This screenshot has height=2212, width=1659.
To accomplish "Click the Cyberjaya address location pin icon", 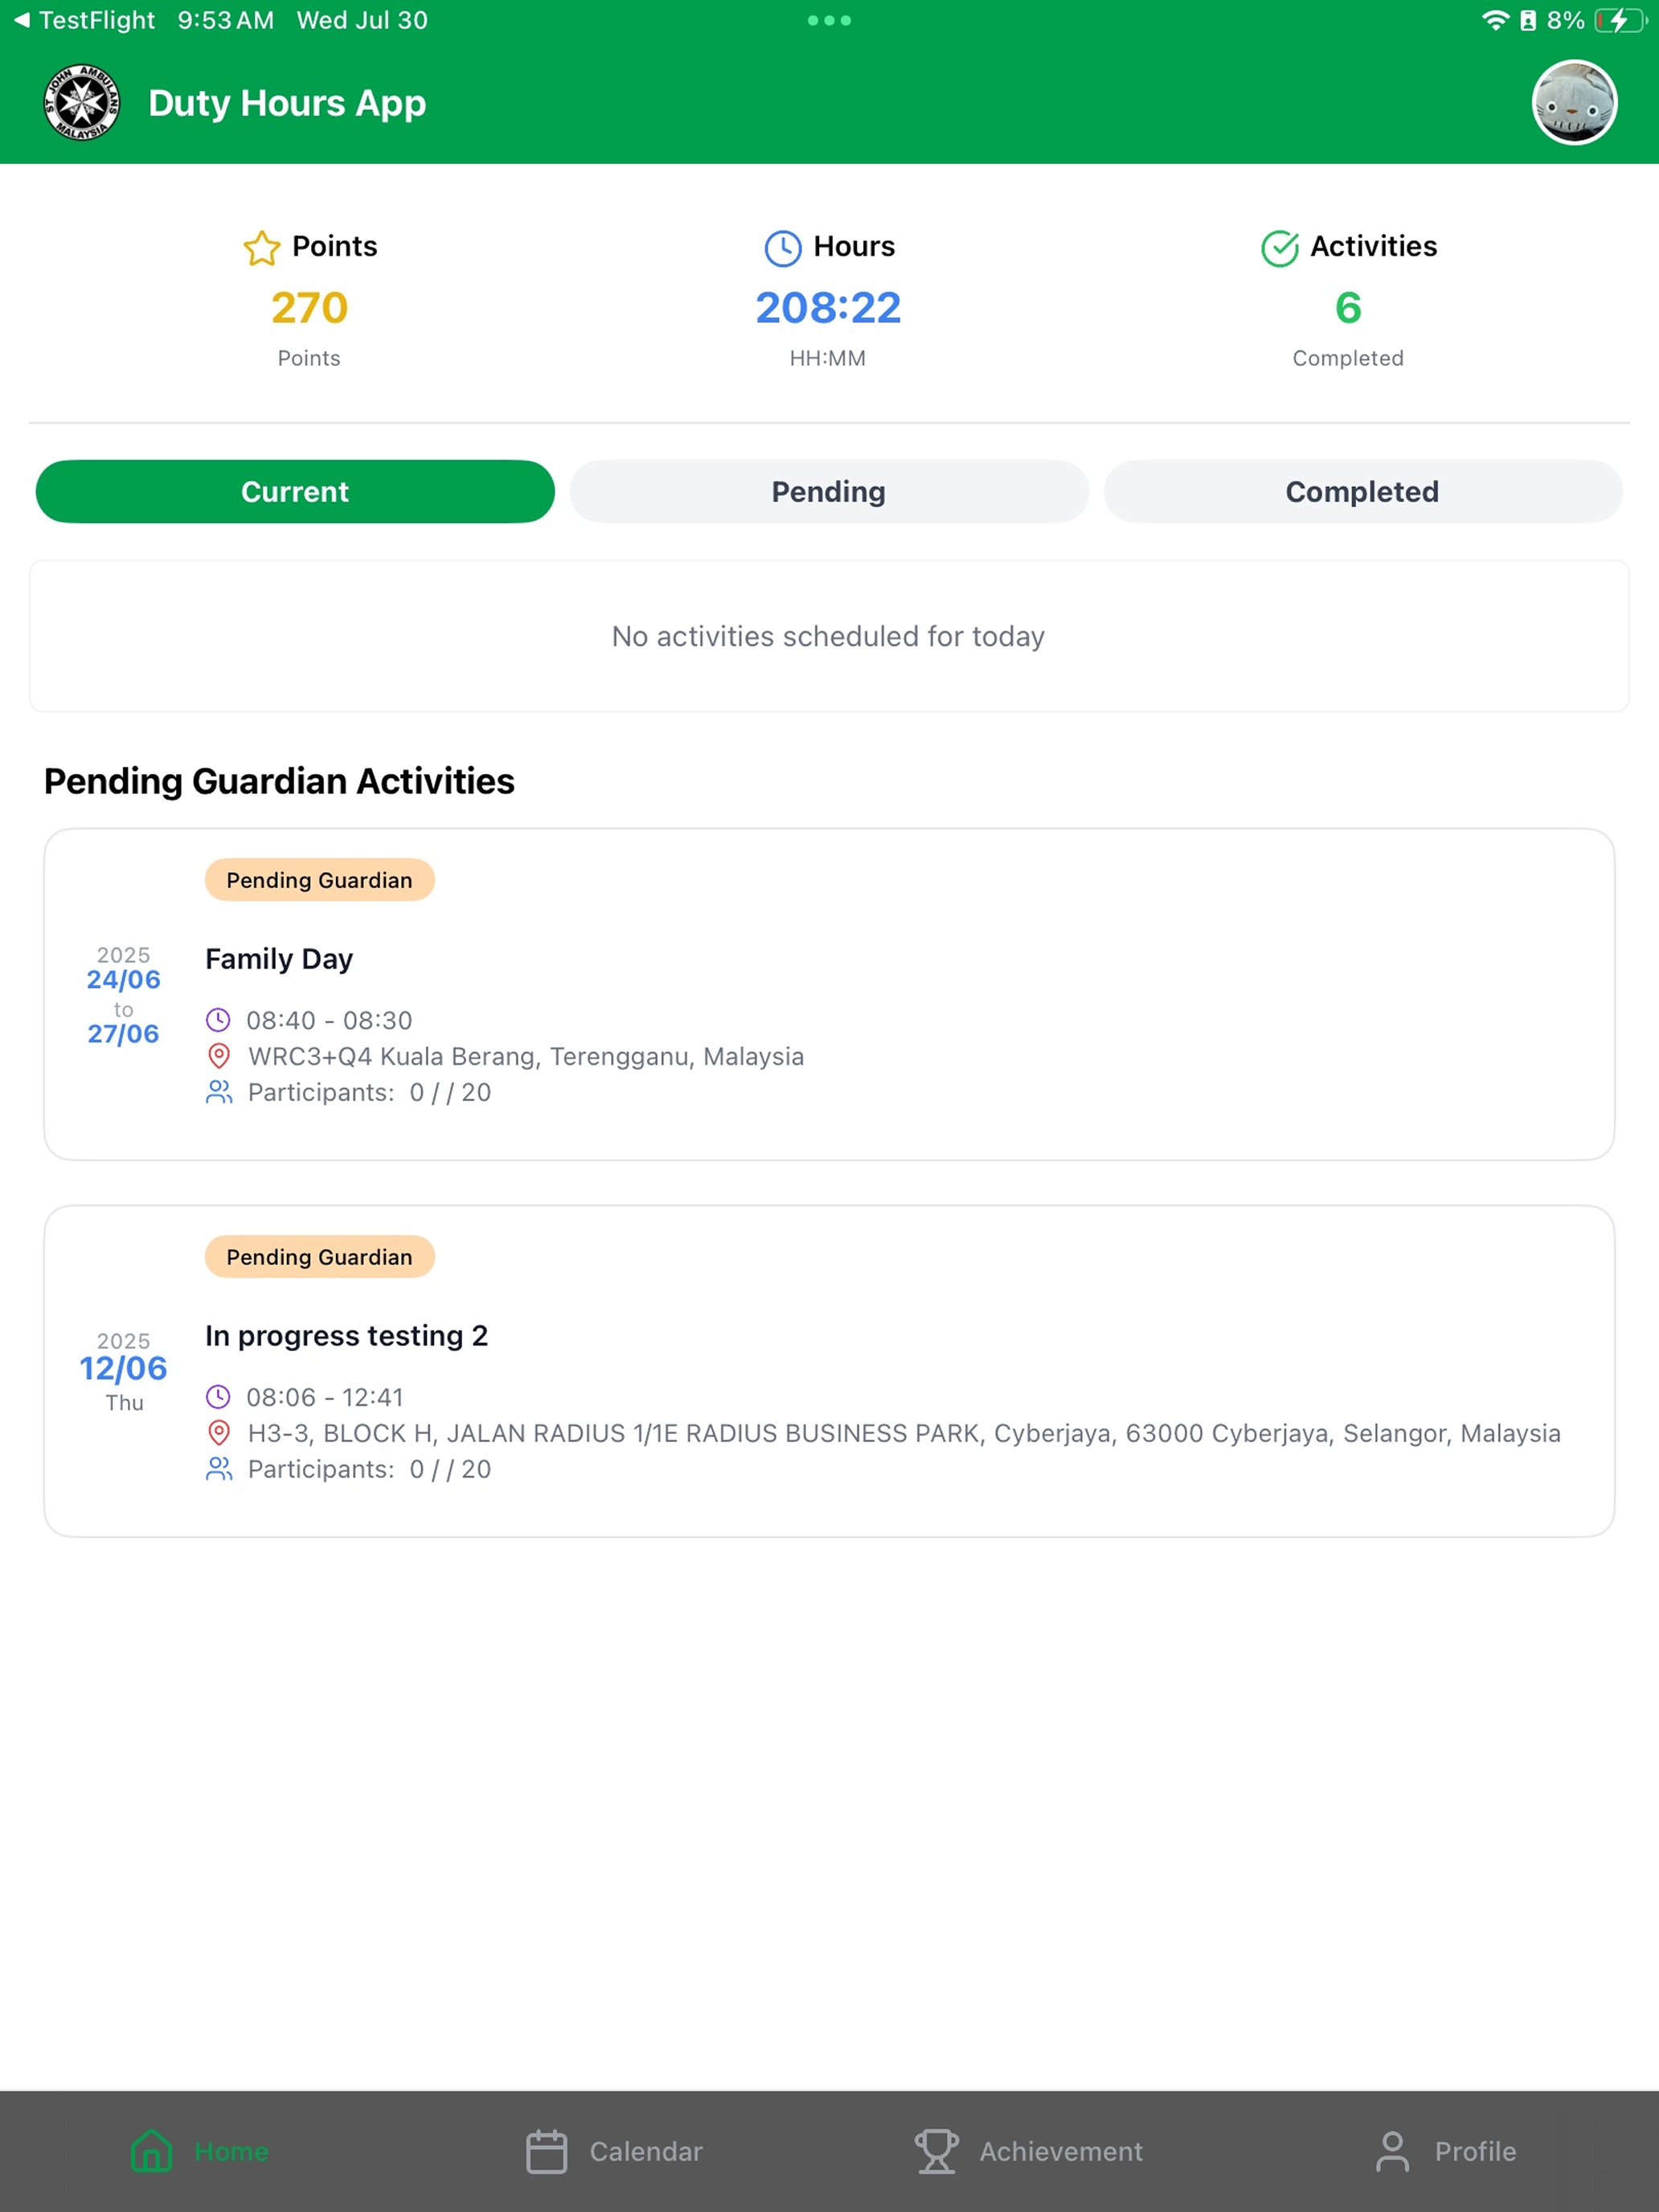I will tap(219, 1433).
